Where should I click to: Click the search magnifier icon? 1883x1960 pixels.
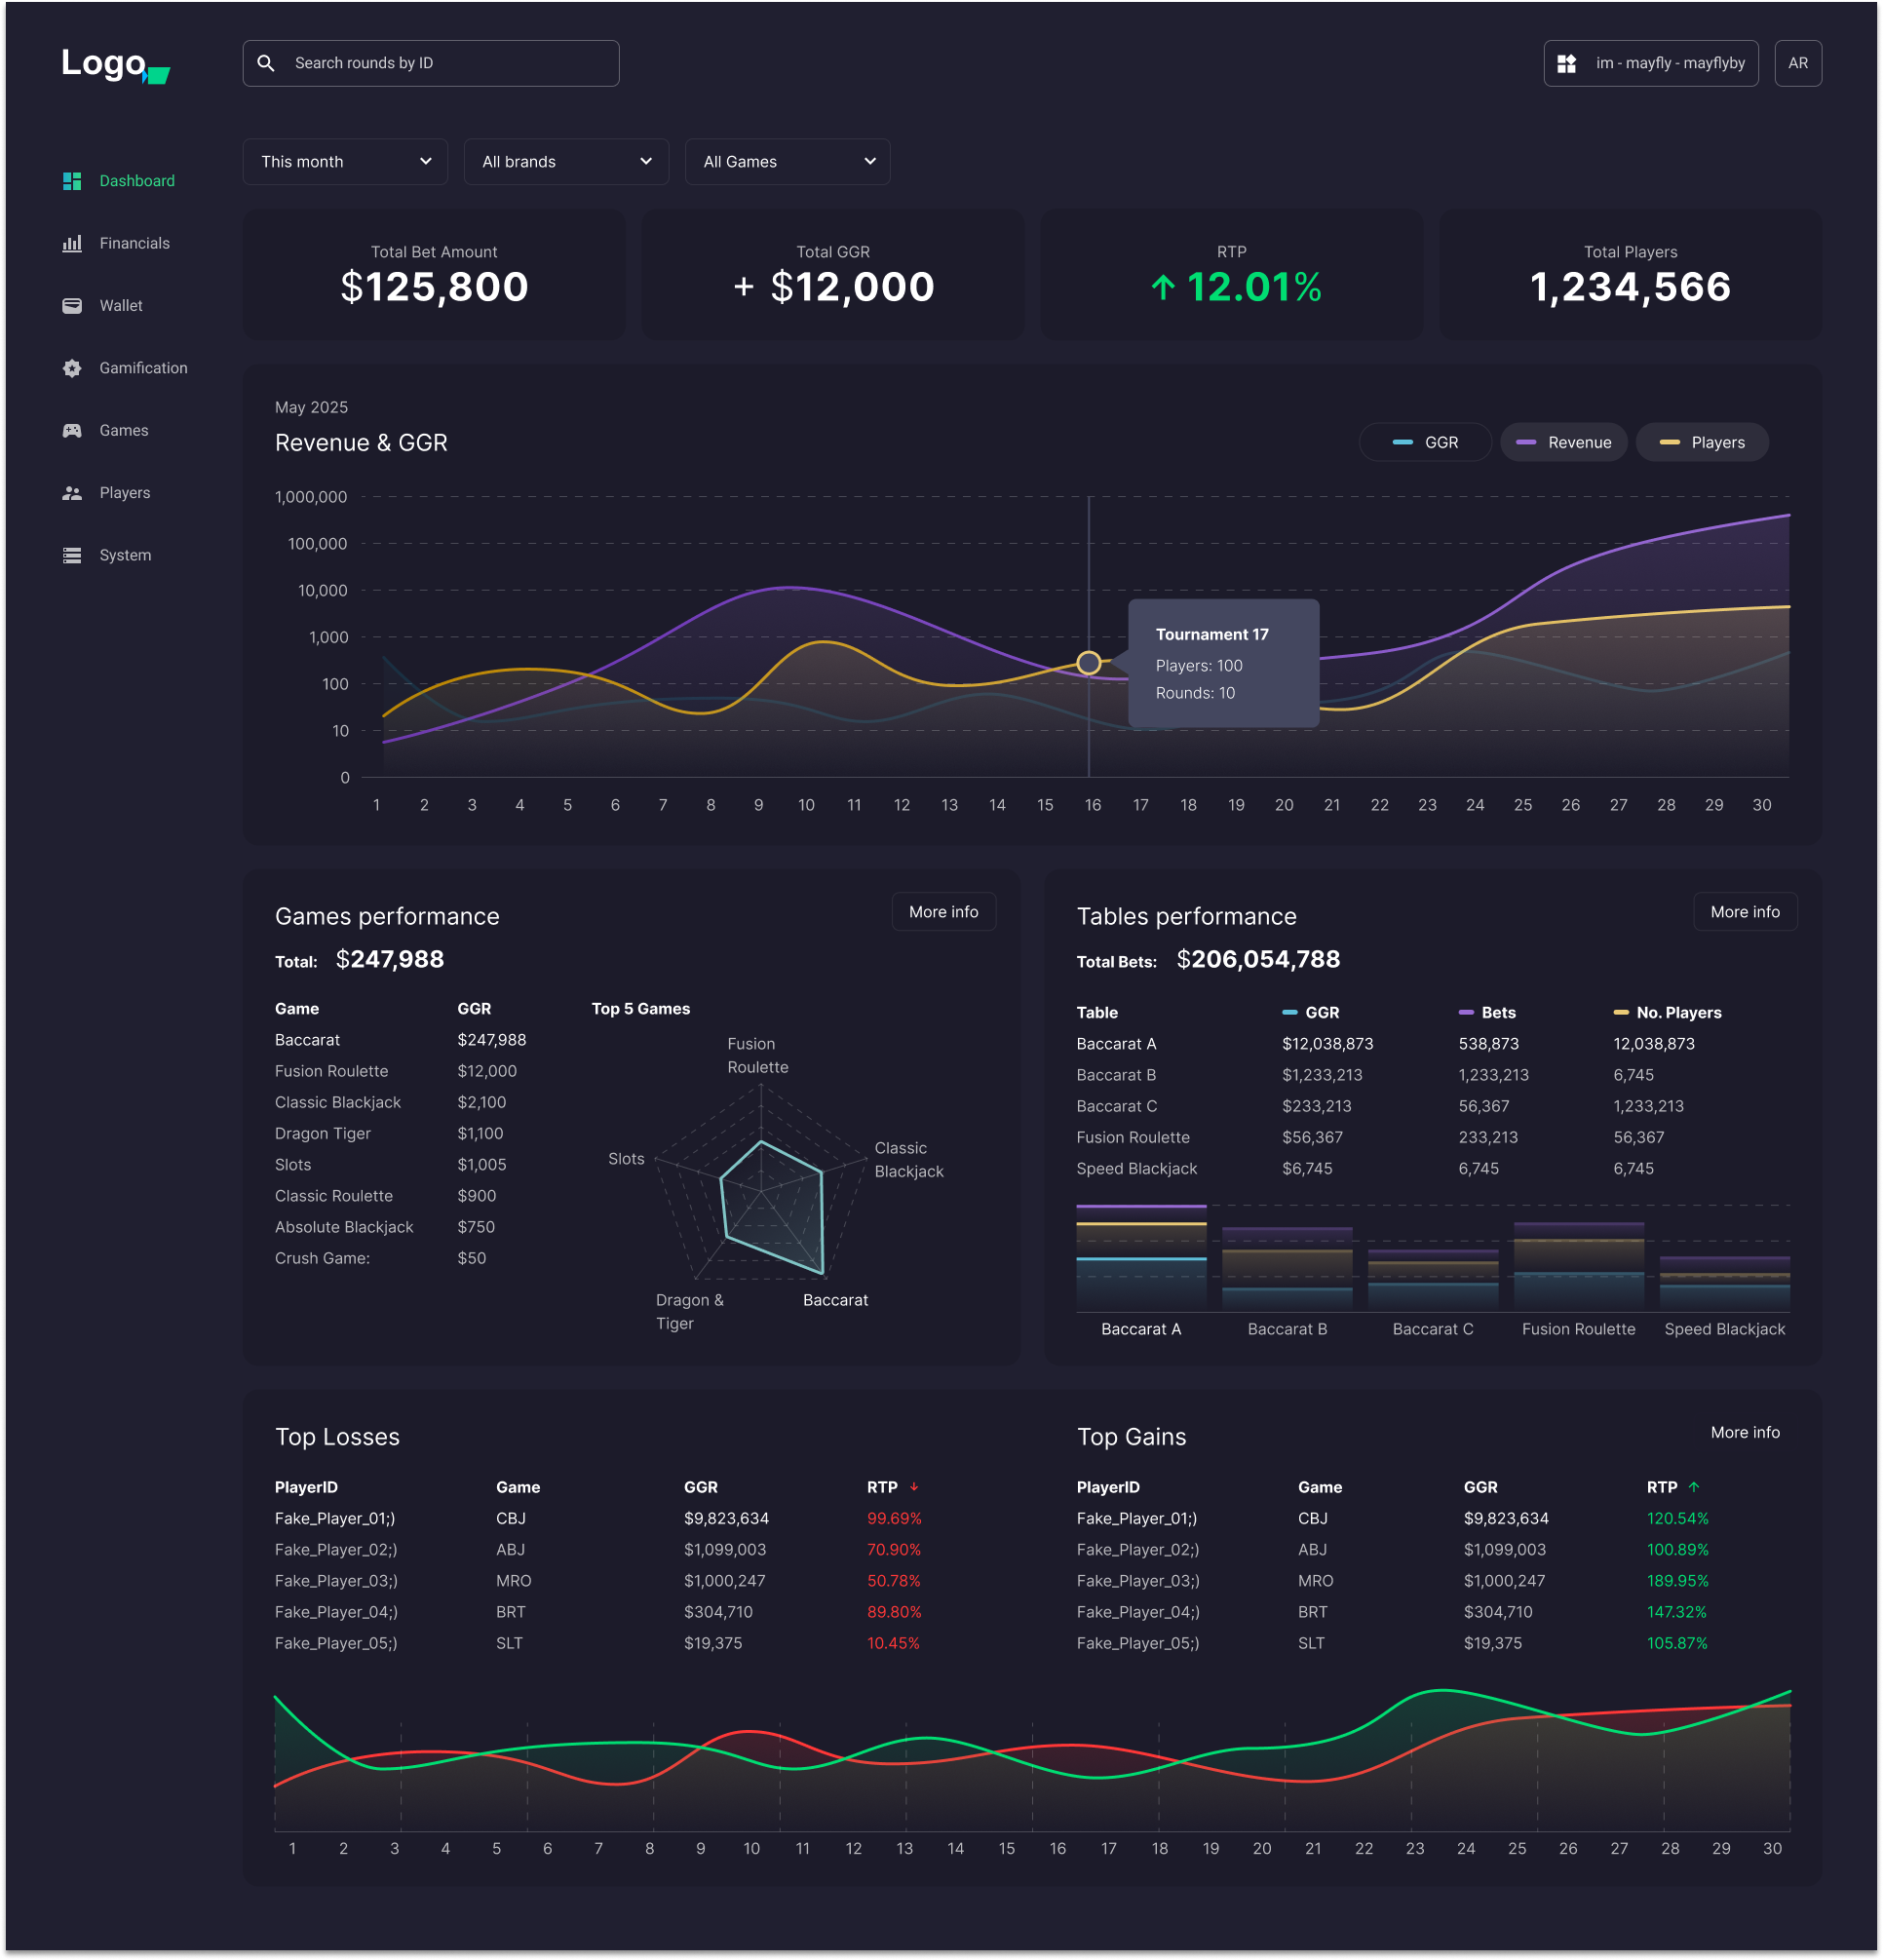[x=265, y=62]
